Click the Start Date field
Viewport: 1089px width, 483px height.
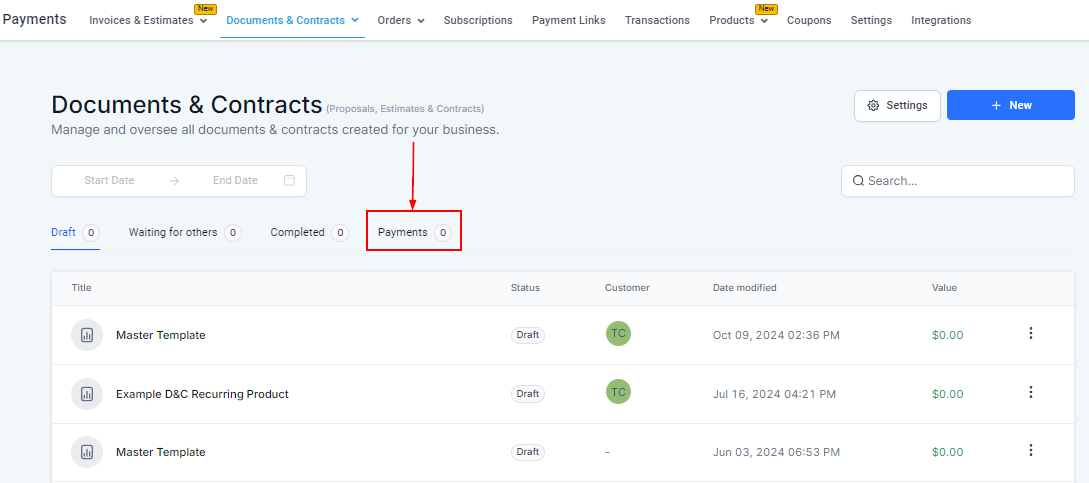(x=109, y=181)
